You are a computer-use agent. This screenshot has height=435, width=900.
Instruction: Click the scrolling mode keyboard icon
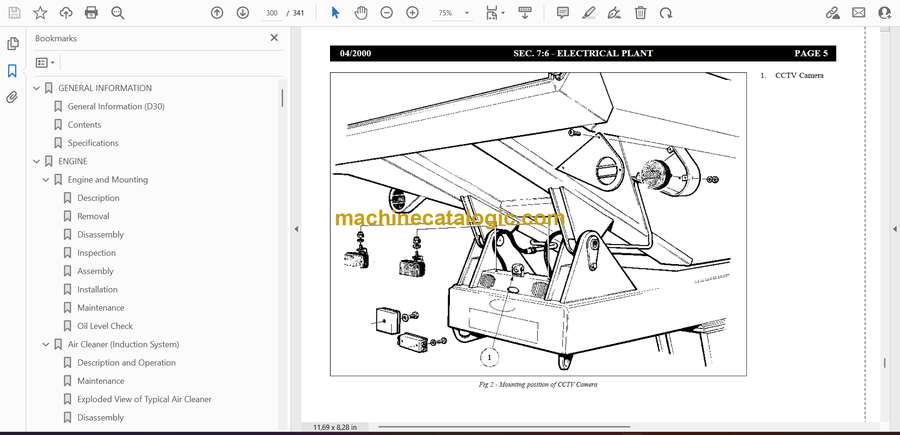pyautogui.click(x=524, y=13)
